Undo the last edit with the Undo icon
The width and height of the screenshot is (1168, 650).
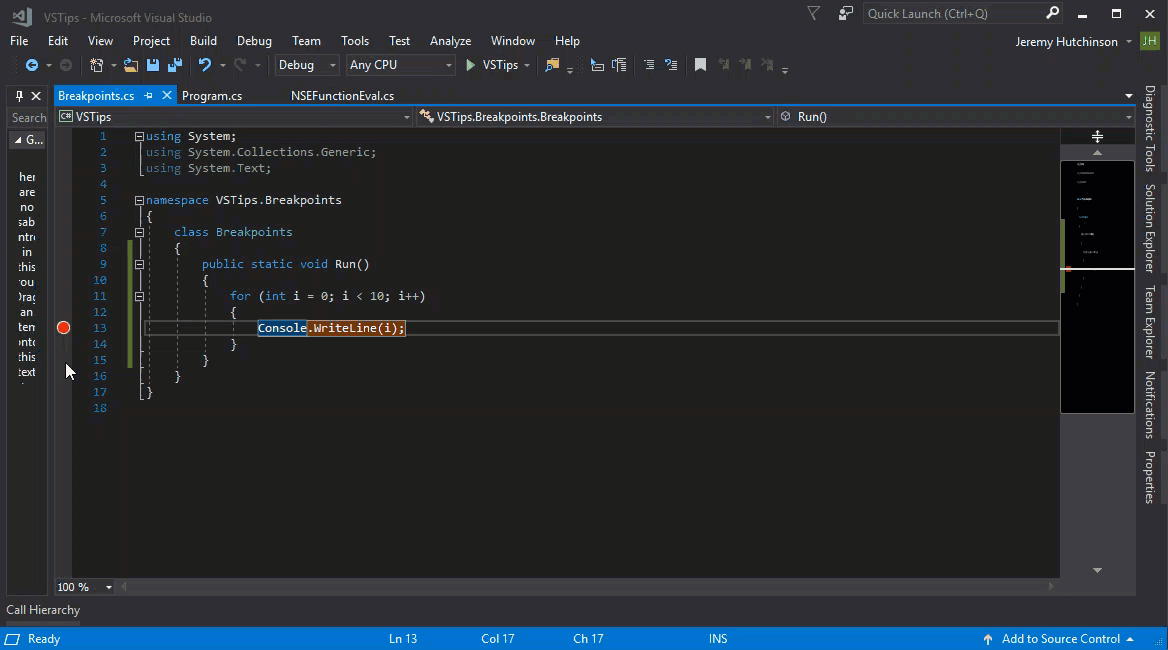205,63
